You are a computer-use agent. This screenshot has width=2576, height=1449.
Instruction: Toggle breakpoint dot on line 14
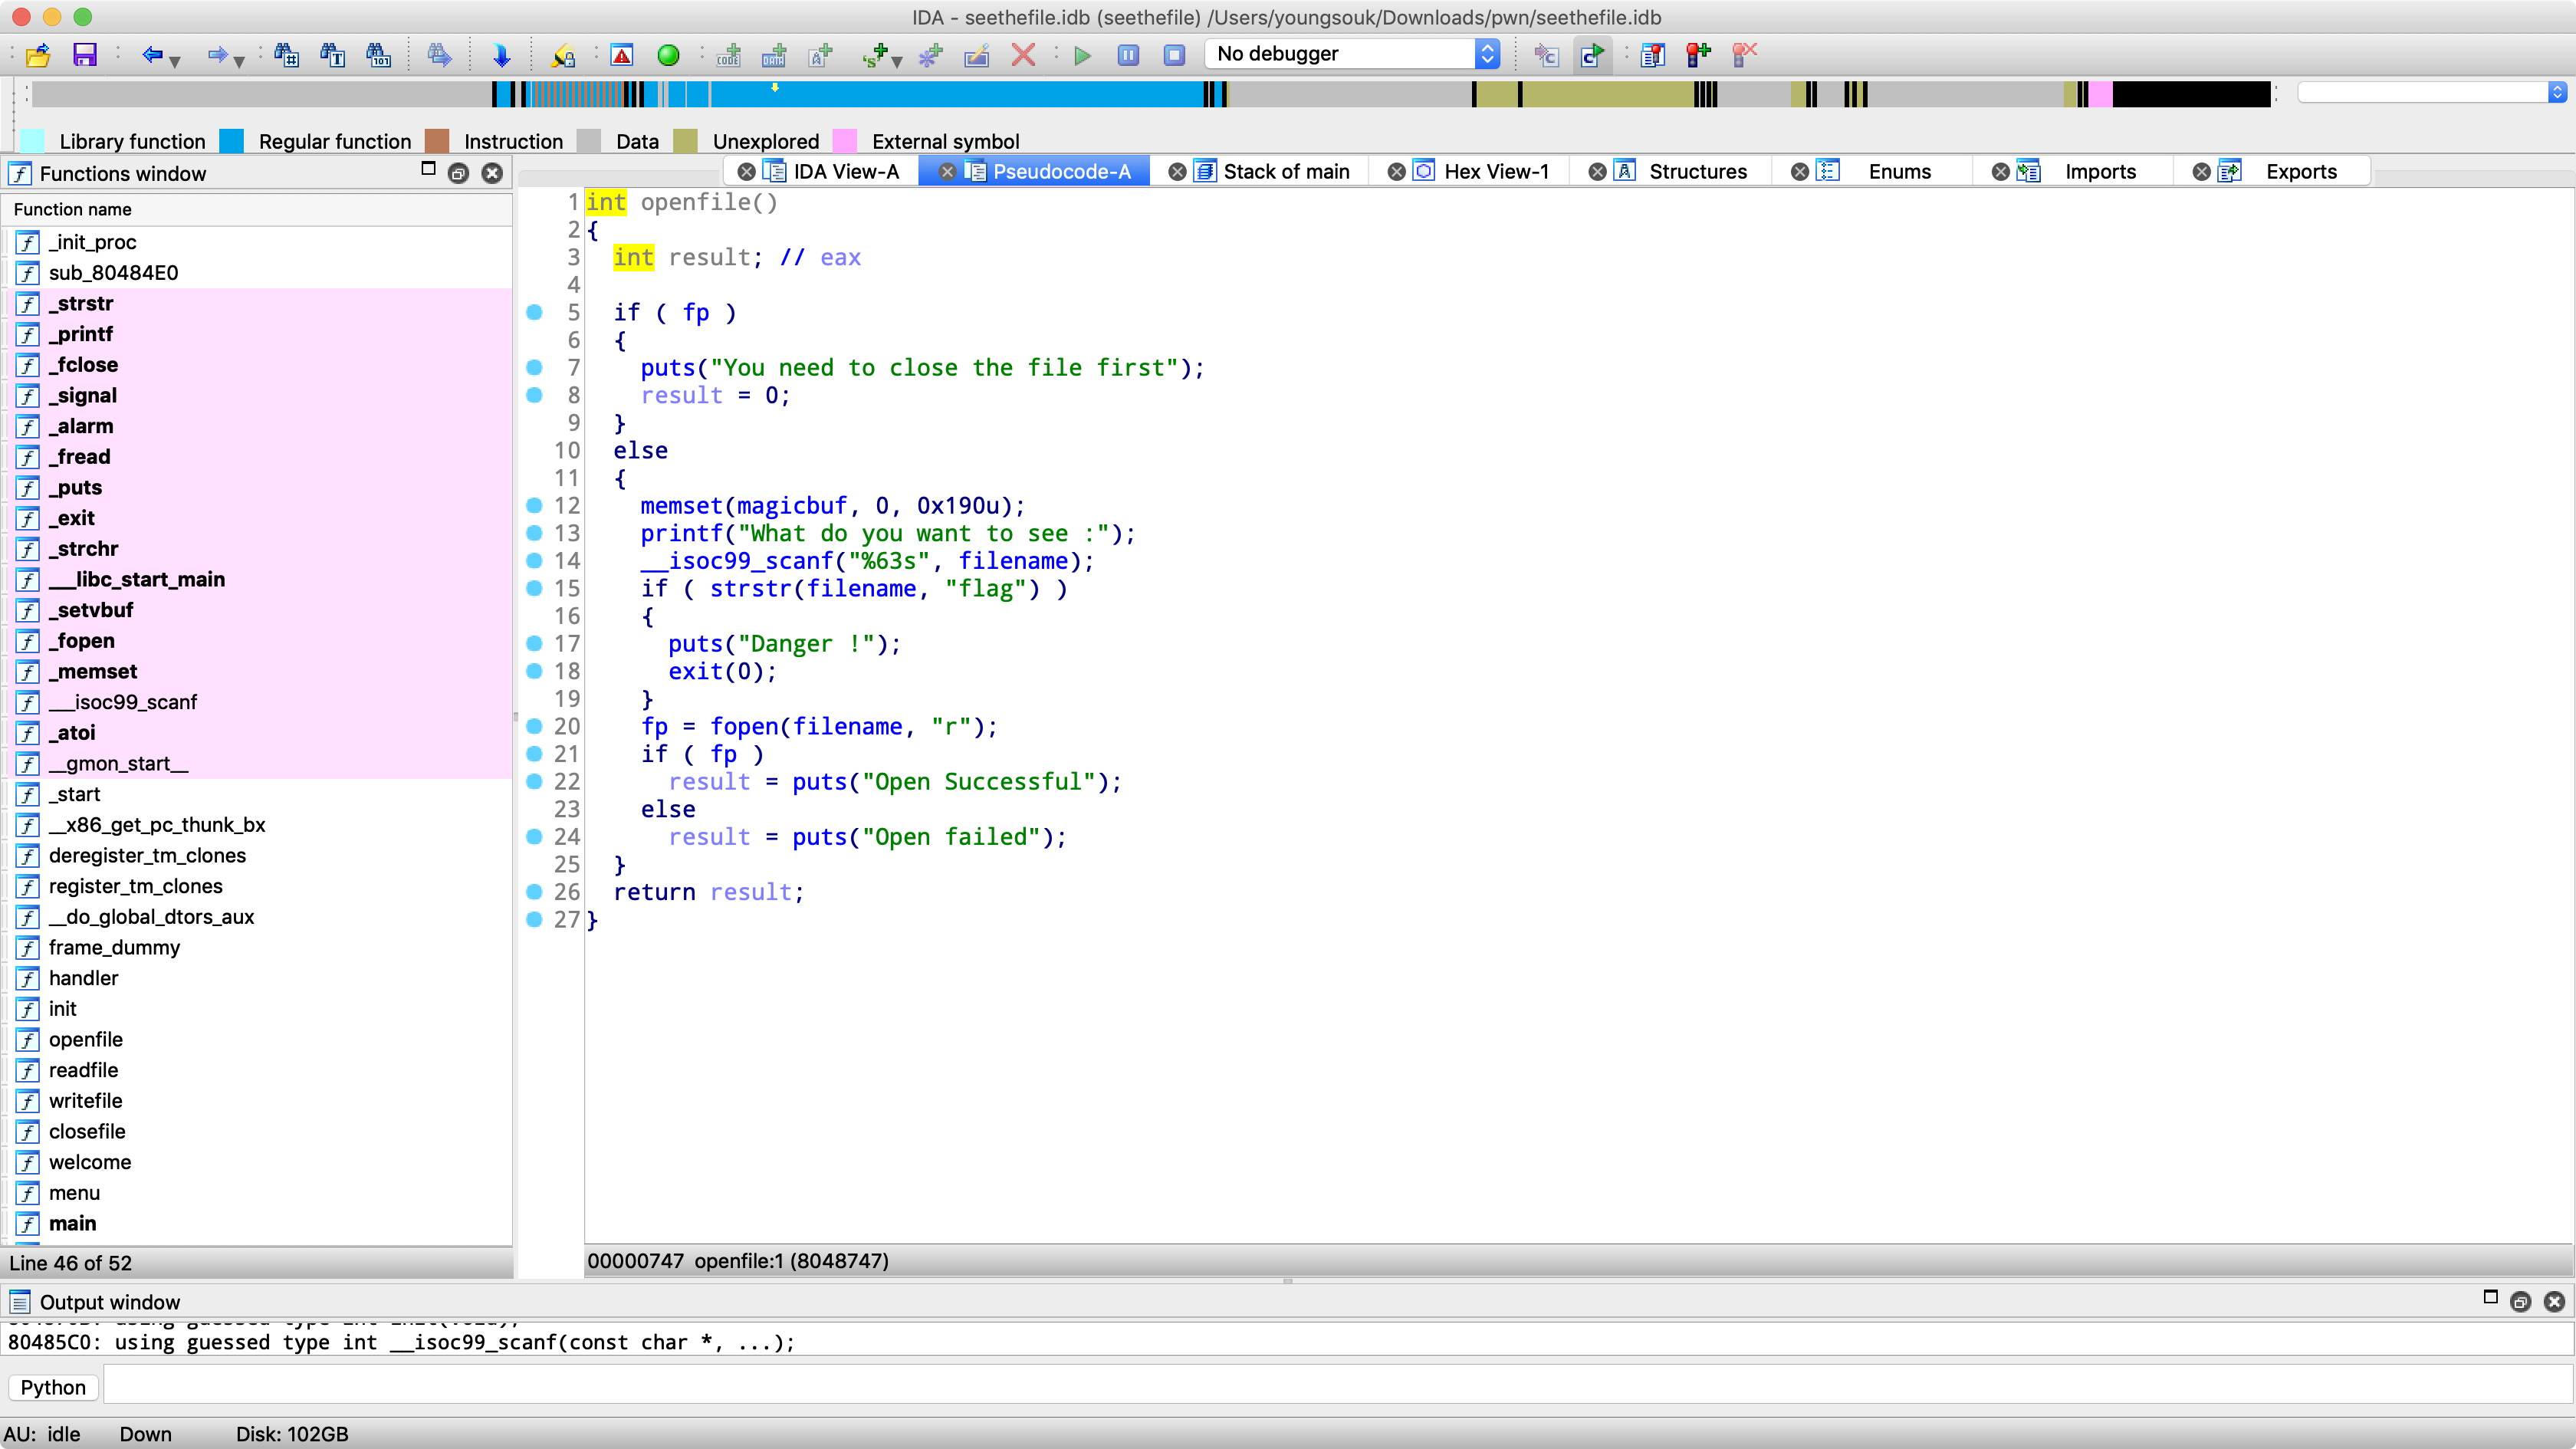point(534,561)
